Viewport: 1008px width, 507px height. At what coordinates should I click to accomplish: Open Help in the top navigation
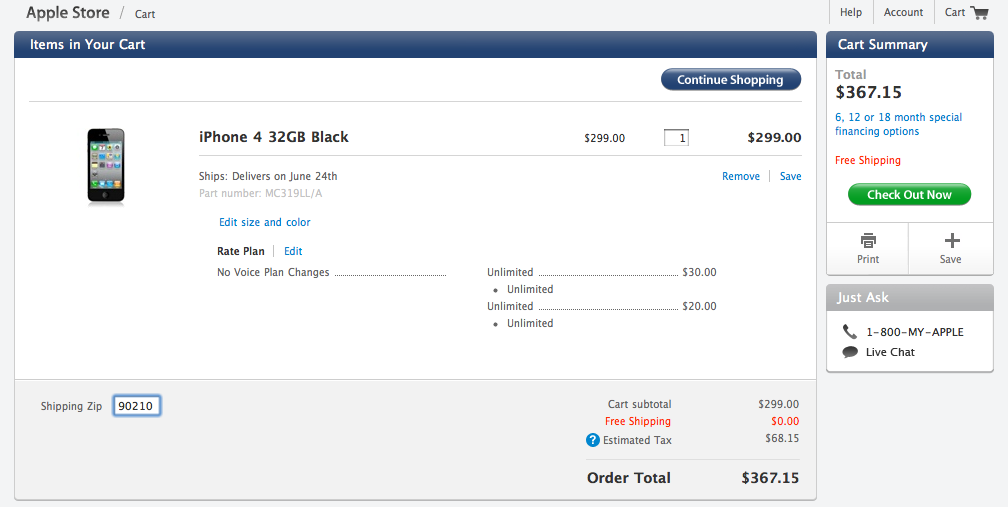(x=850, y=12)
